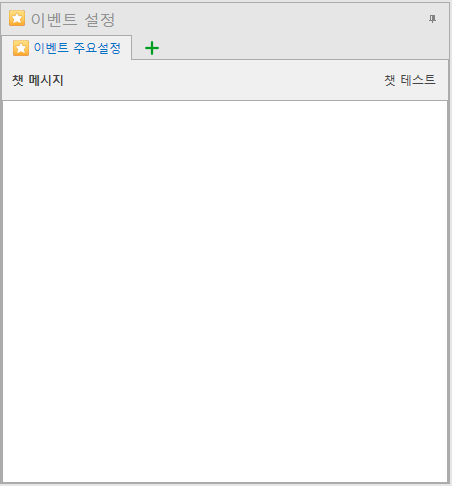Toggle auto-hide using the pushpin

coord(432,19)
